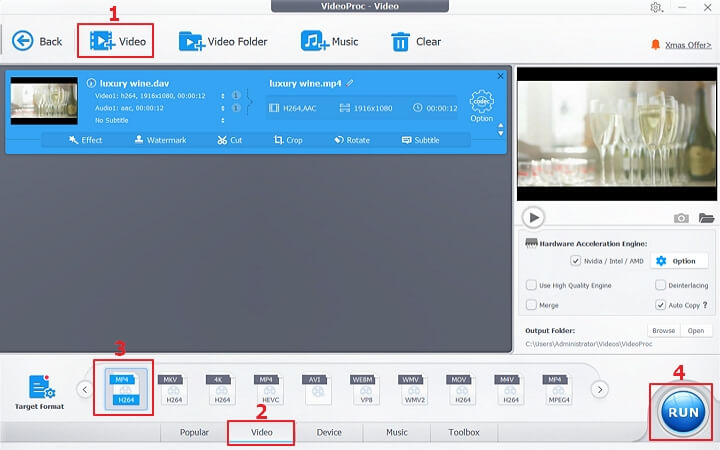Click the Auto Copy help question mark
Image resolution: width=720 pixels, height=450 pixels.
(705, 305)
